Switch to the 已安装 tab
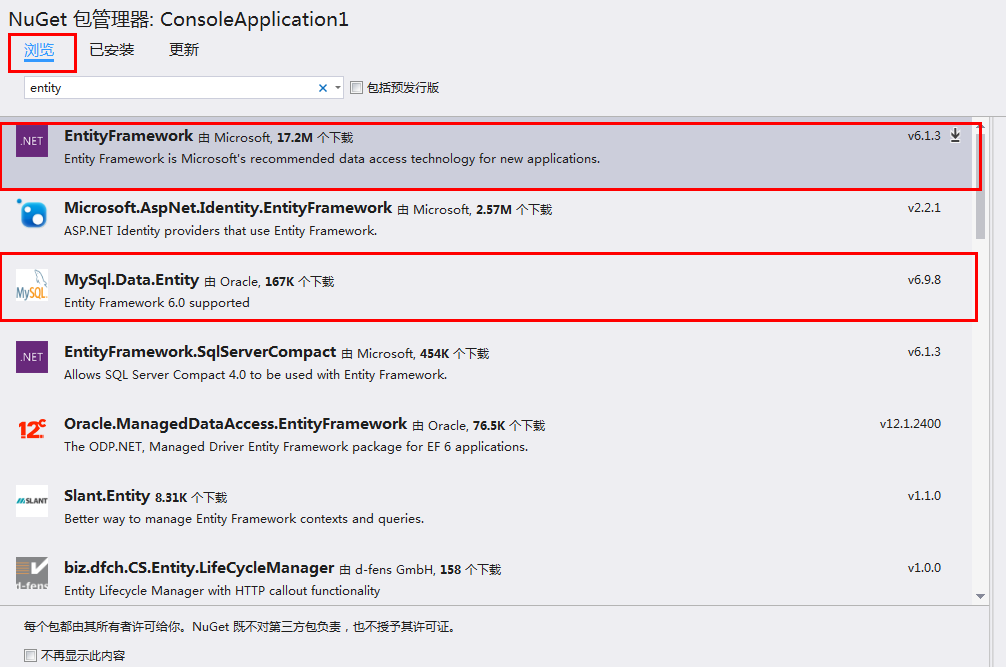The height and width of the screenshot is (667, 1006). [112, 50]
